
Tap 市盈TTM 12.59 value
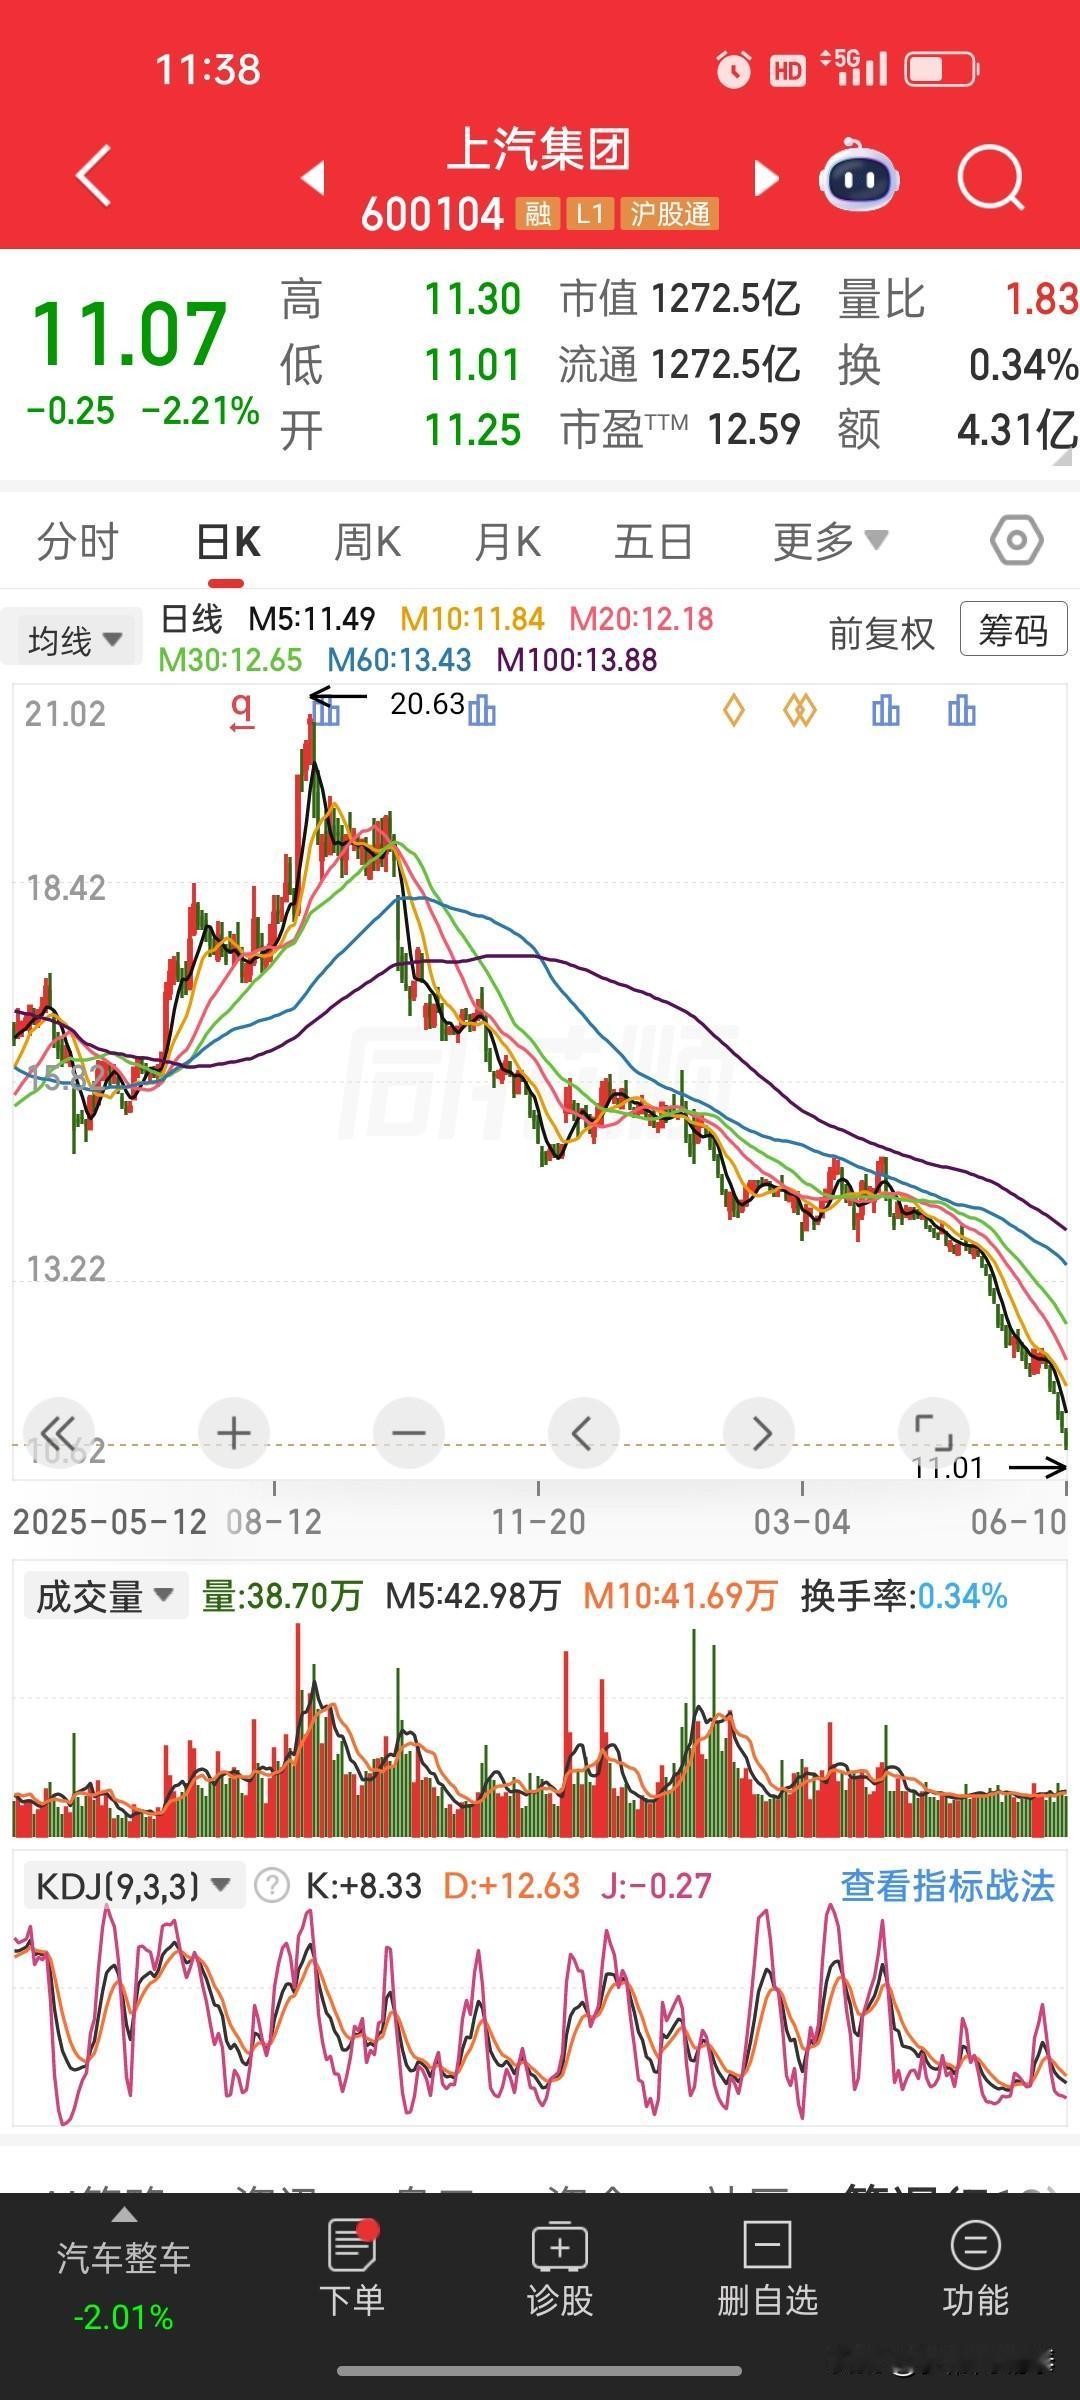tap(680, 430)
